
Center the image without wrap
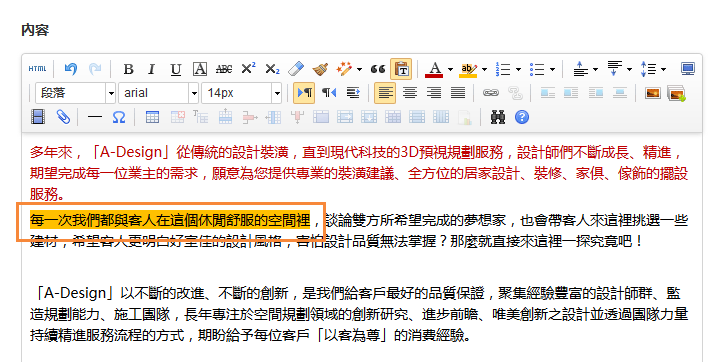coord(620,93)
